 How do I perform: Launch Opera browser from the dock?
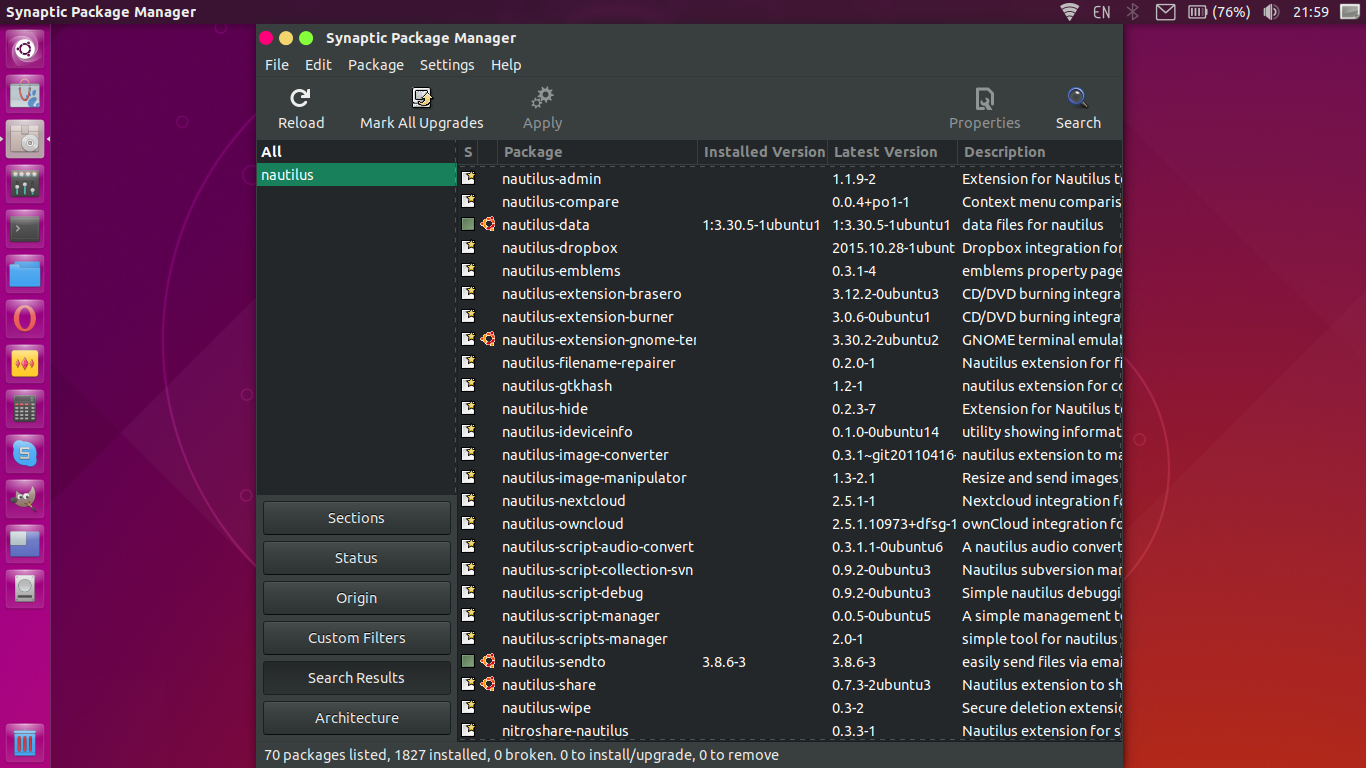(25, 318)
